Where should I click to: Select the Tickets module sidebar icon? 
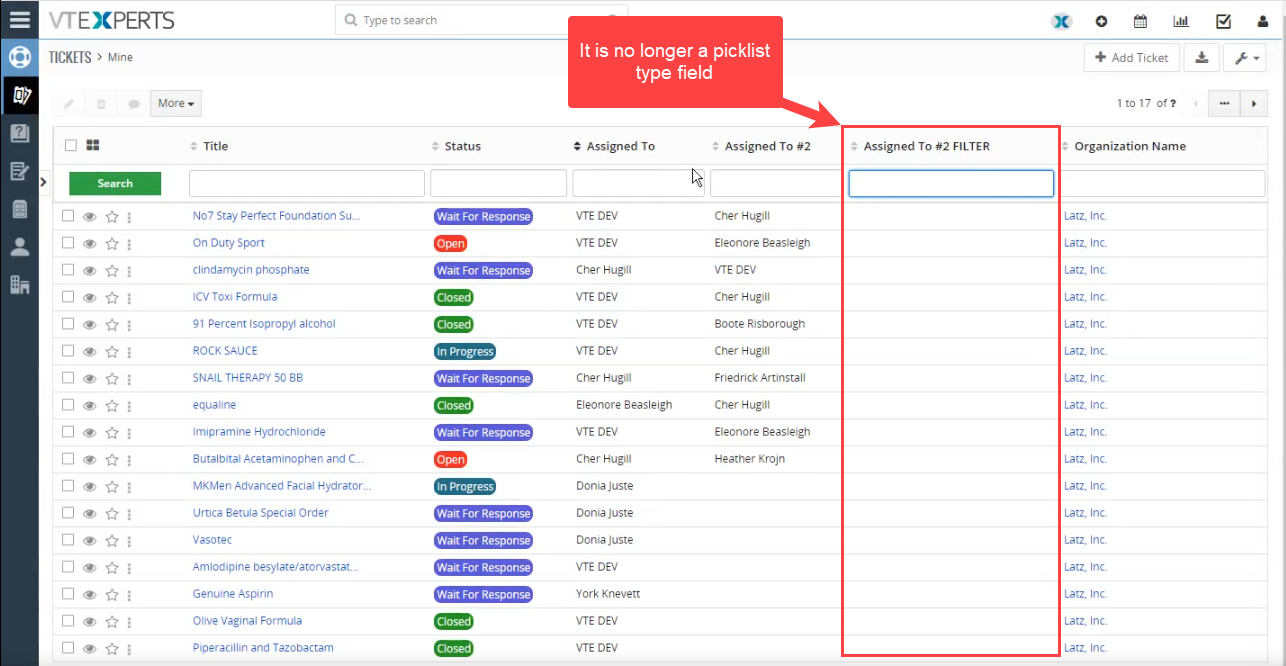click(19, 95)
